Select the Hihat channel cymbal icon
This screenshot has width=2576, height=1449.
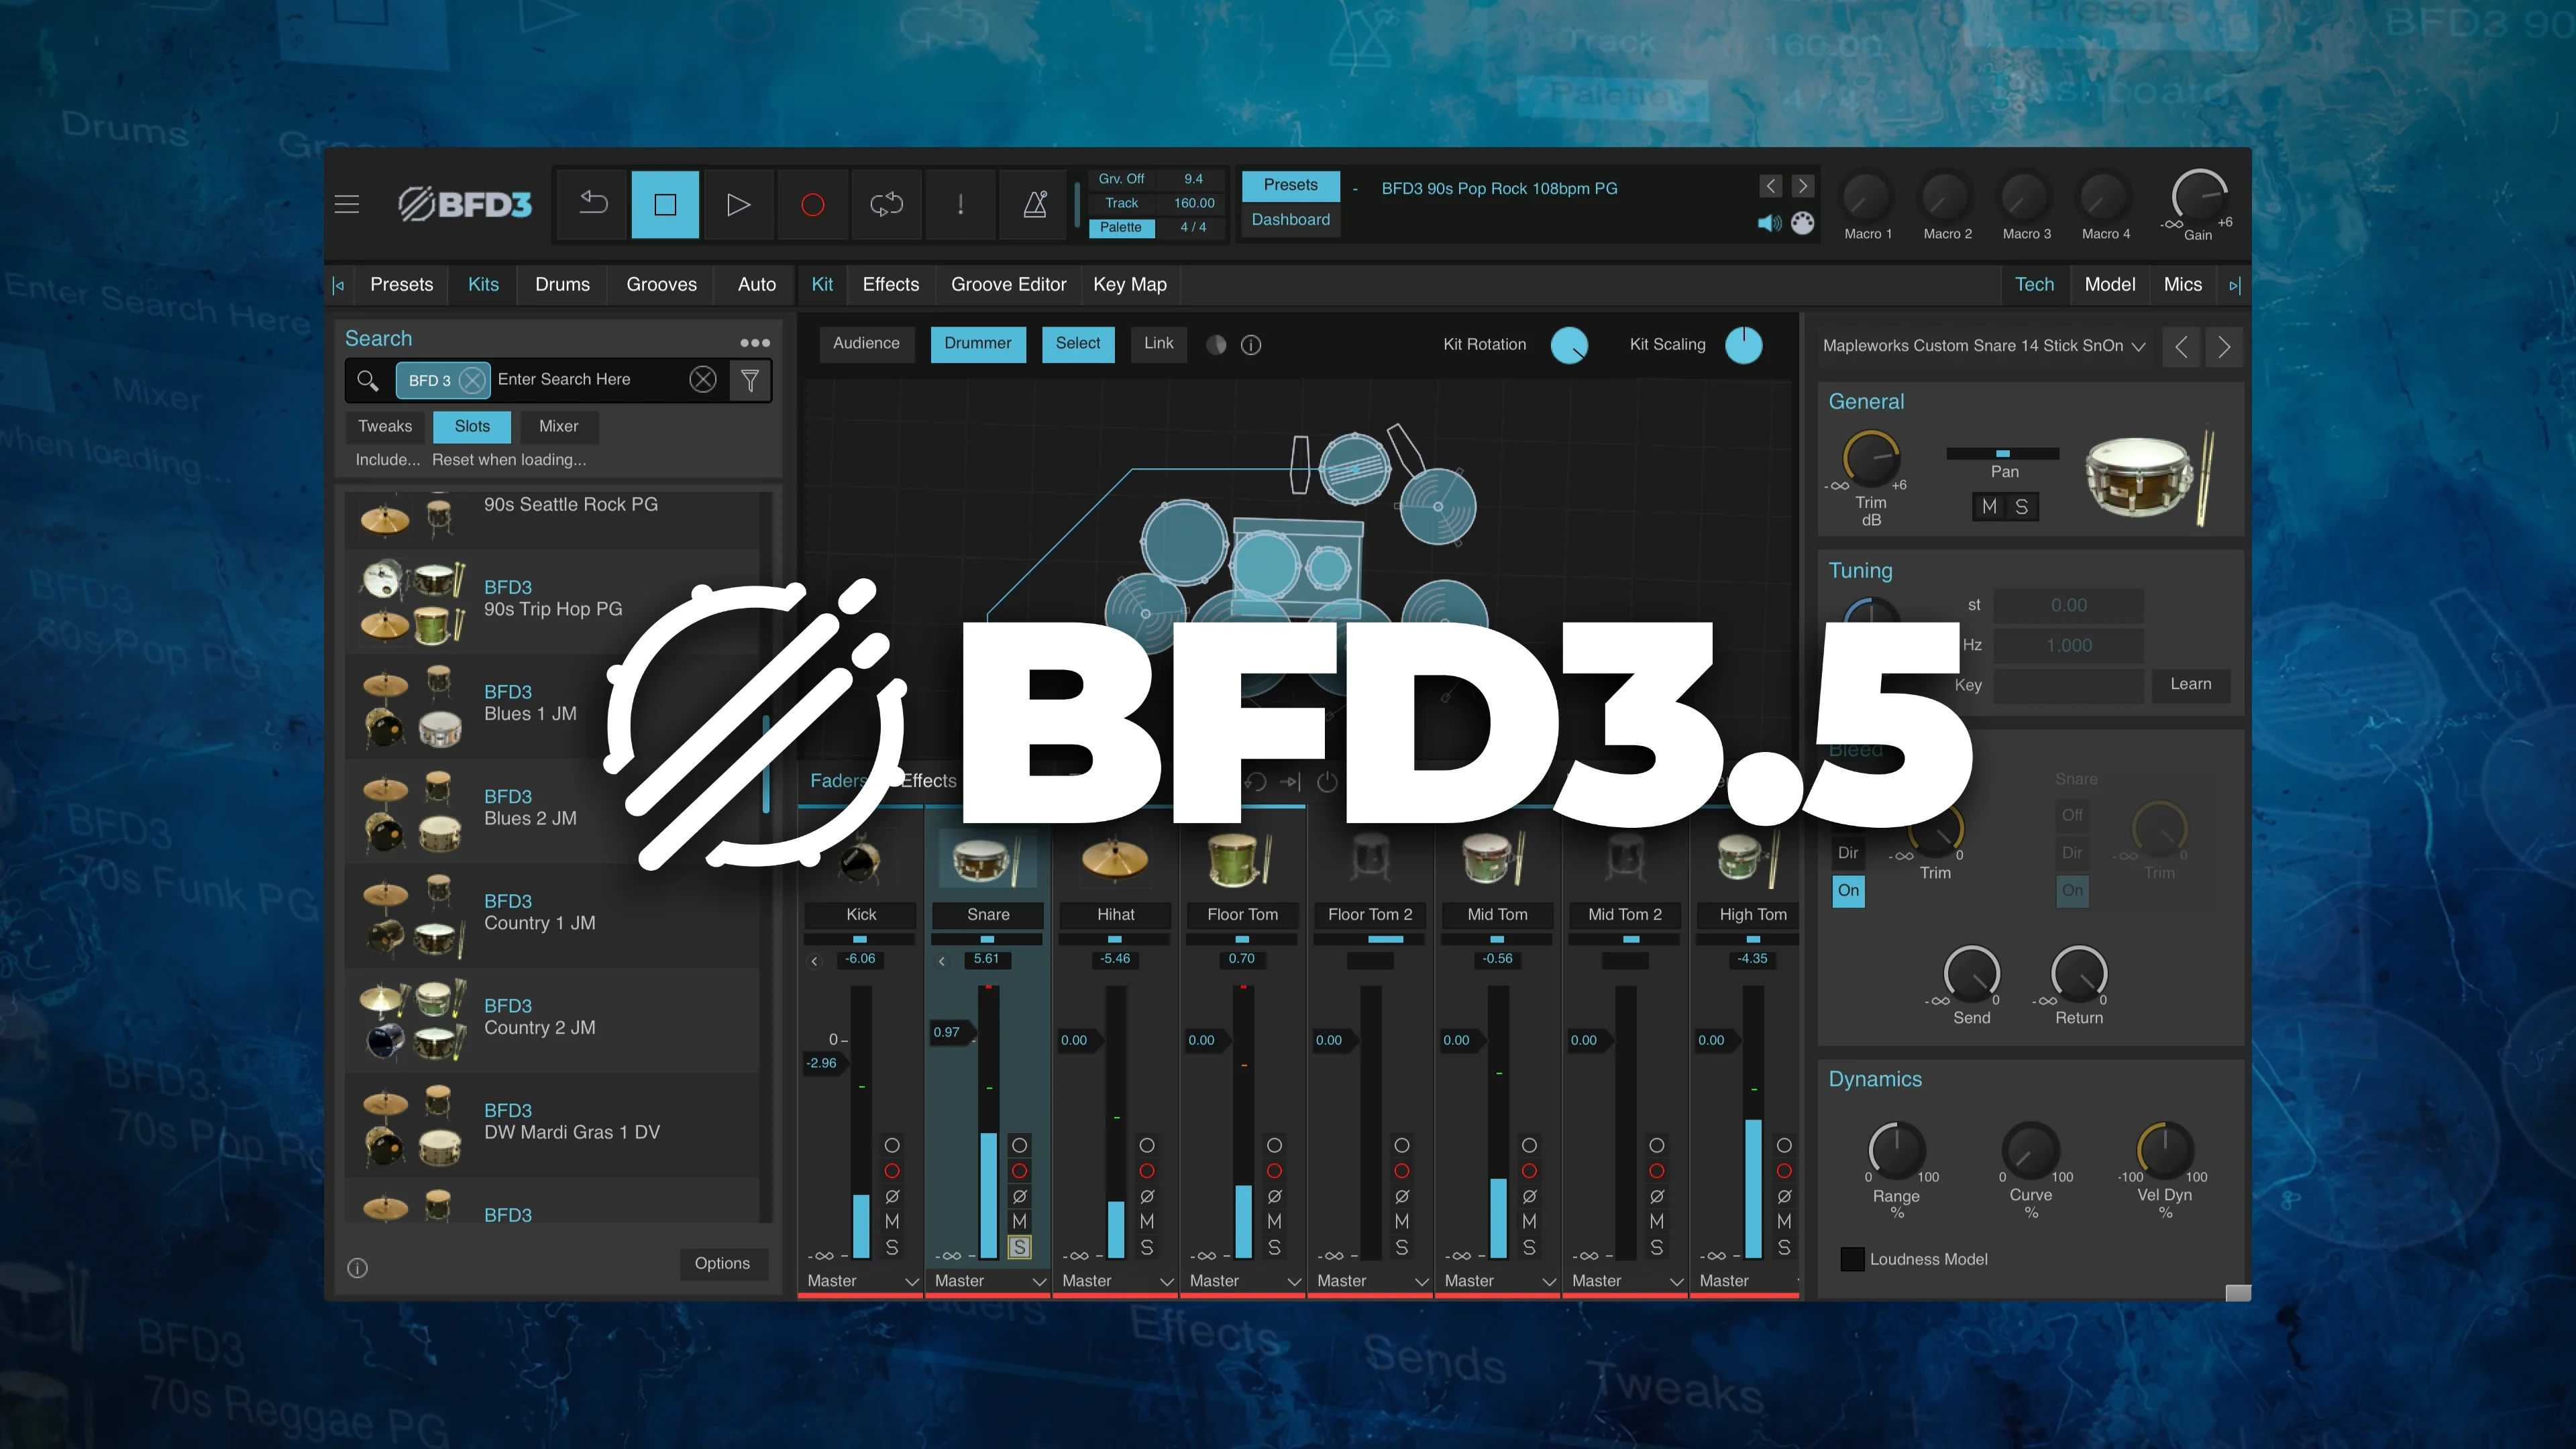click(x=1115, y=860)
